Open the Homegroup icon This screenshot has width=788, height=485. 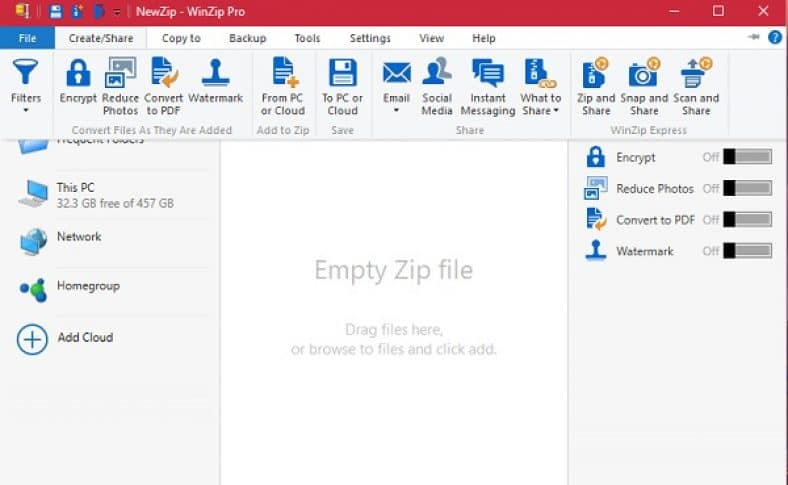pos(33,289)
